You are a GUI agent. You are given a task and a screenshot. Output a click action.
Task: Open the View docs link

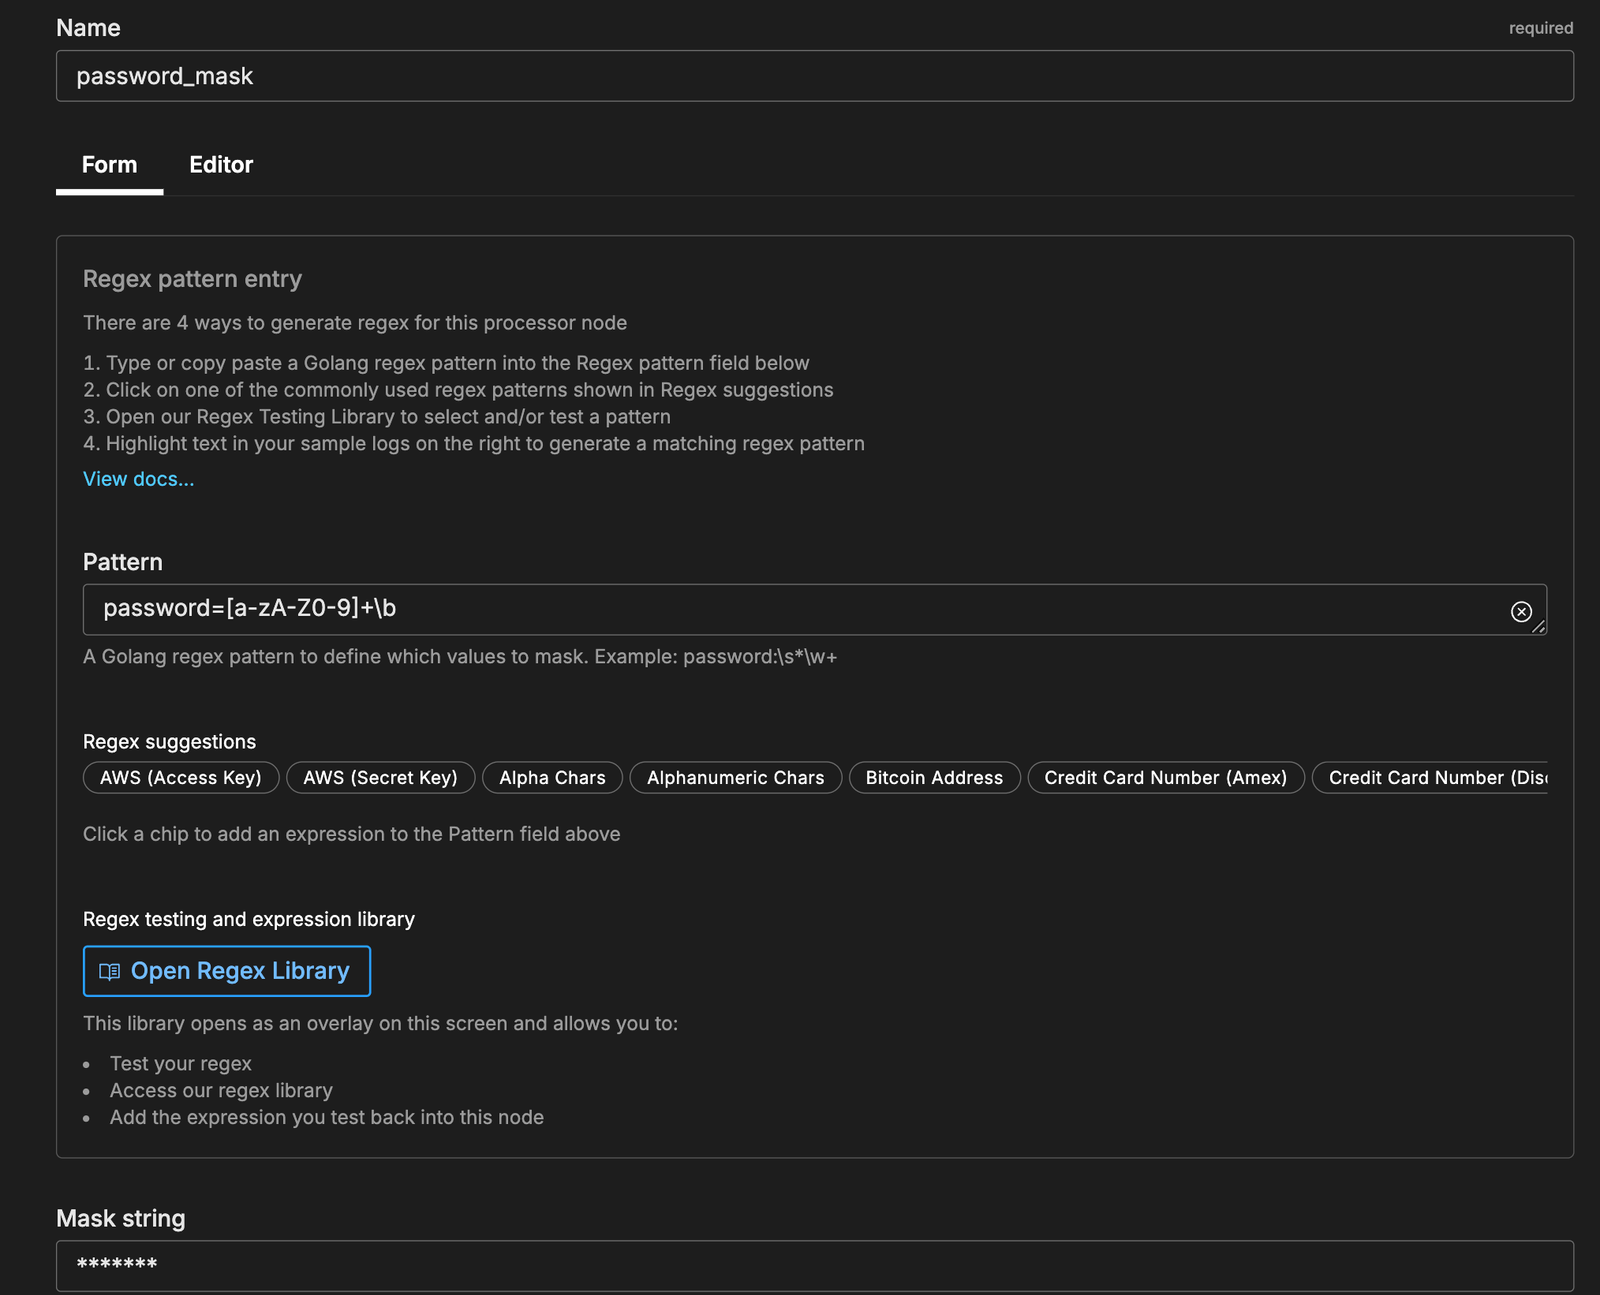pyautogui.click(x=138, y=479)
